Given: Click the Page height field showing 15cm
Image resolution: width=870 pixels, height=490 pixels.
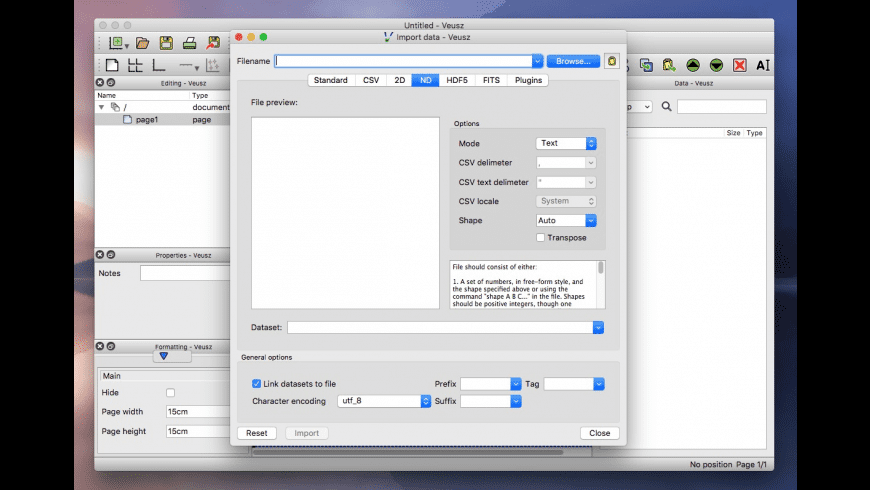Looking at the screenshot, I should click(198, 431).
